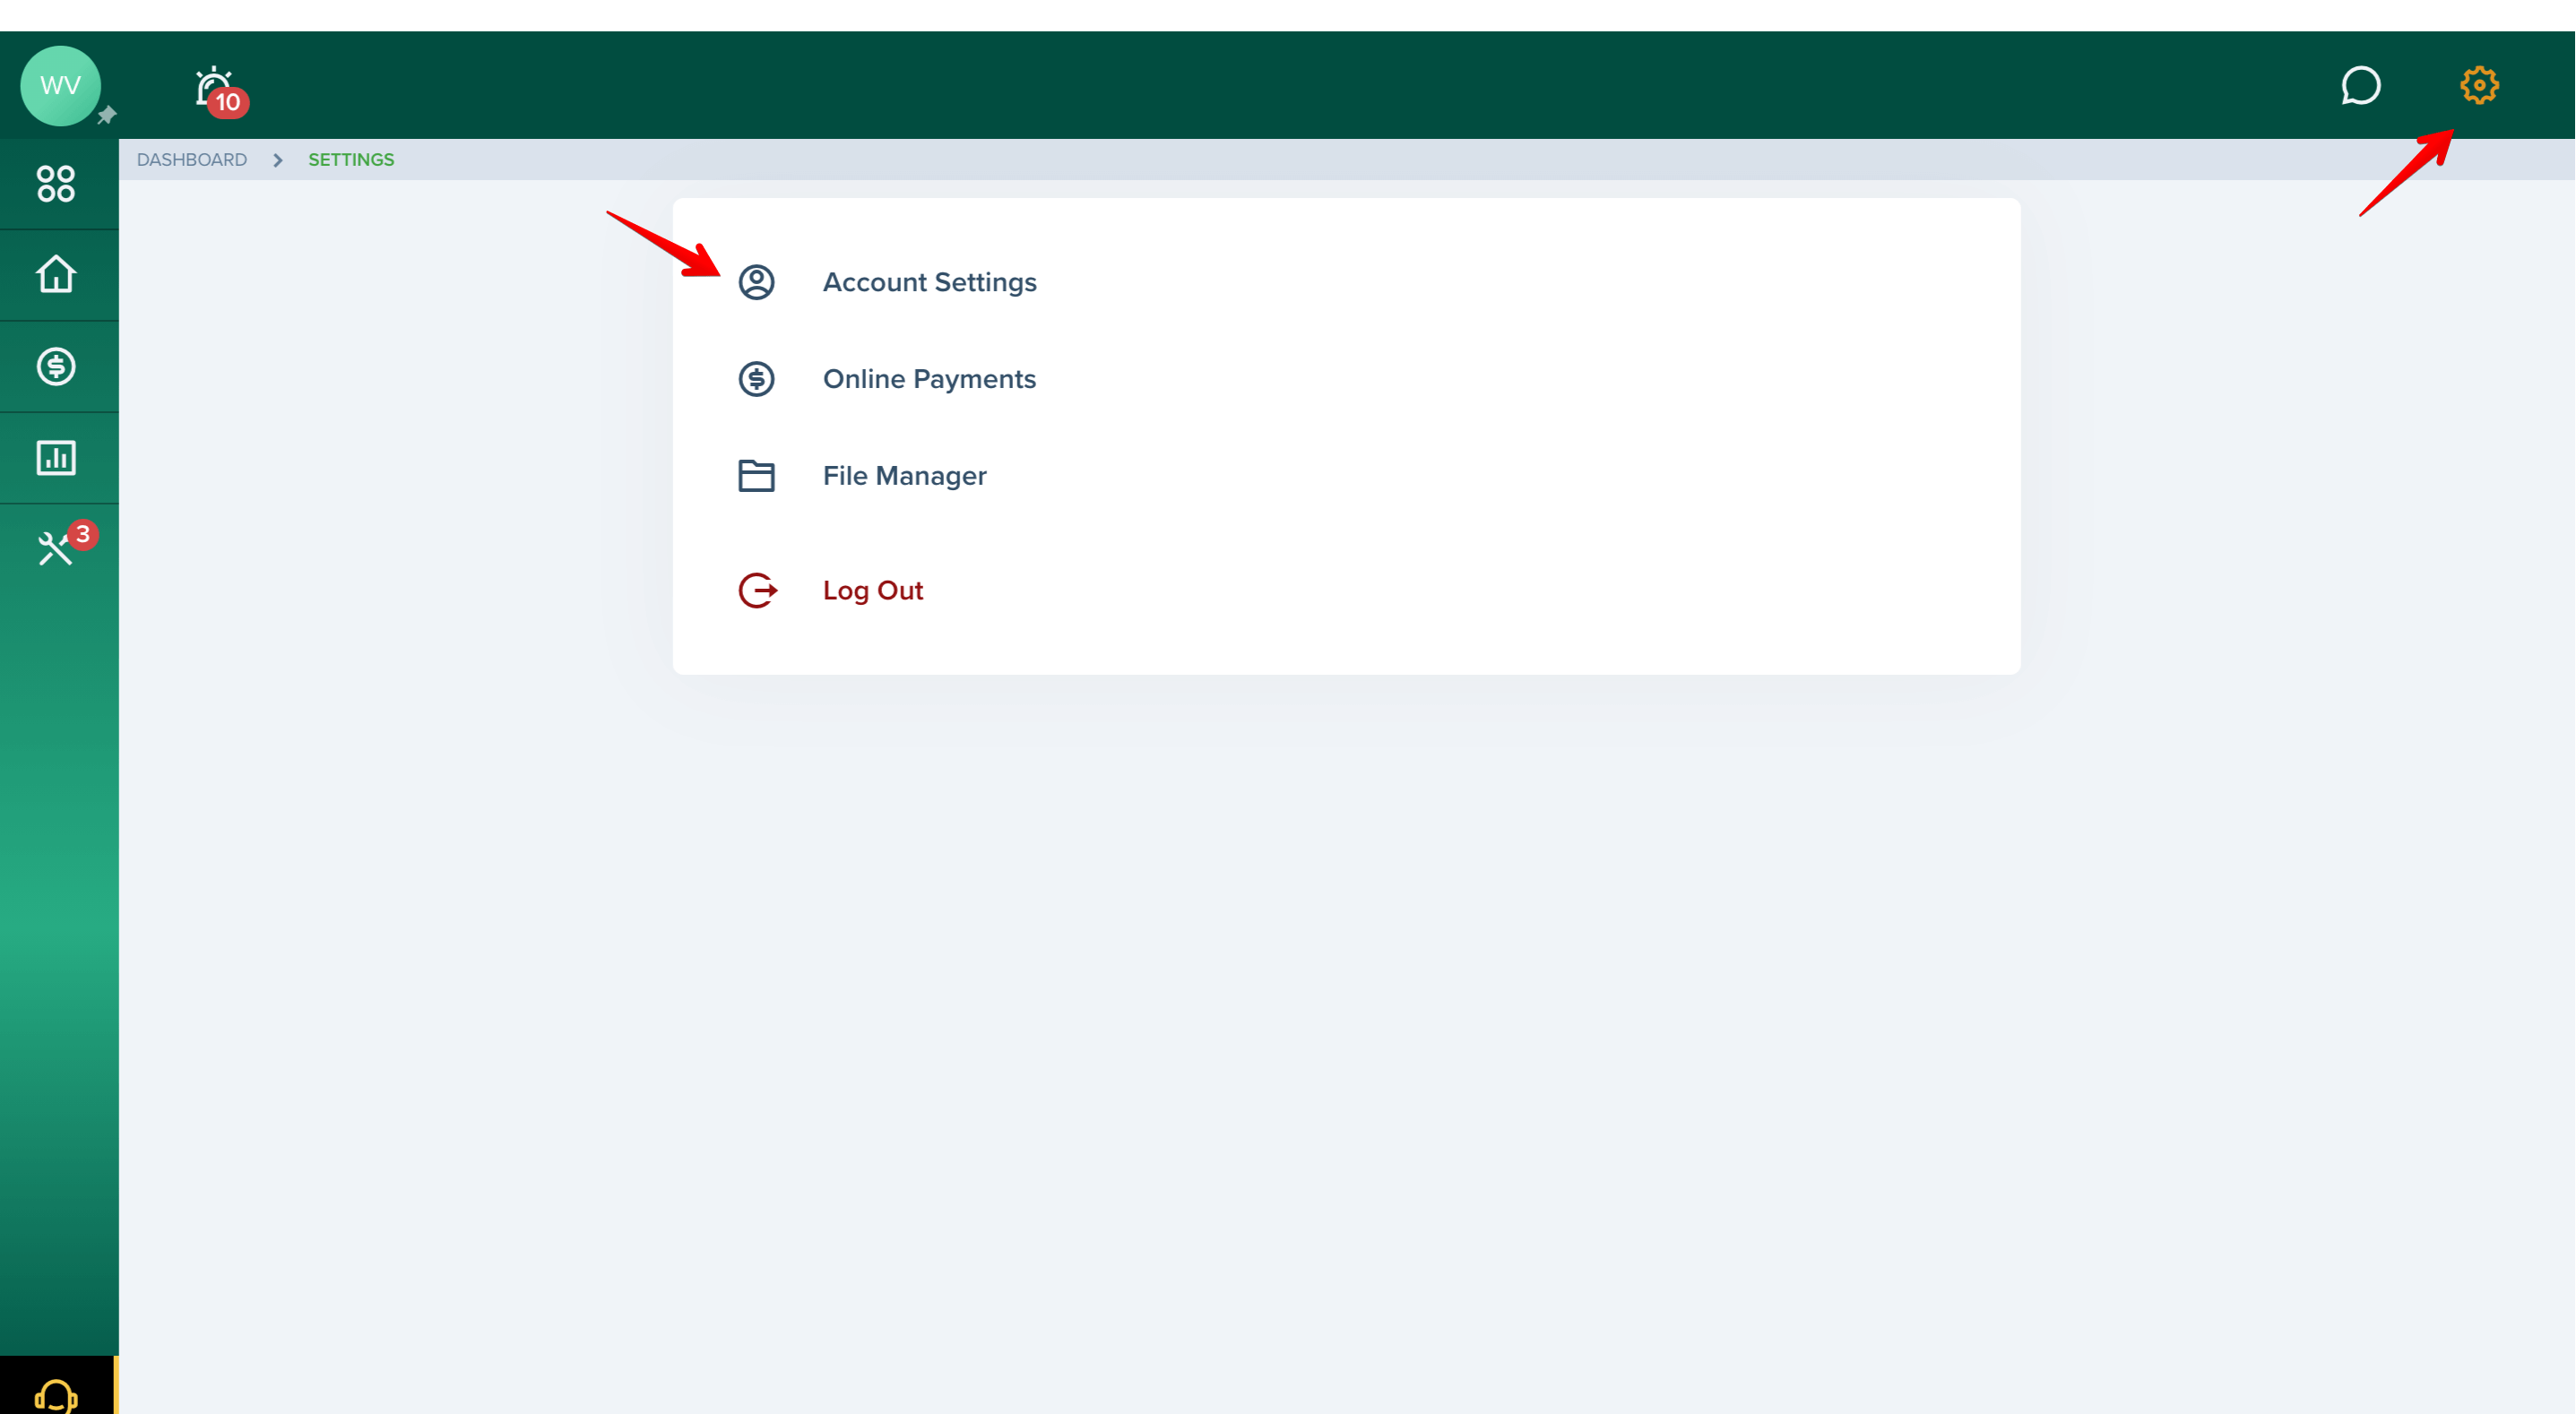Open Account Settings
2576x1414 pixels.
929,282
